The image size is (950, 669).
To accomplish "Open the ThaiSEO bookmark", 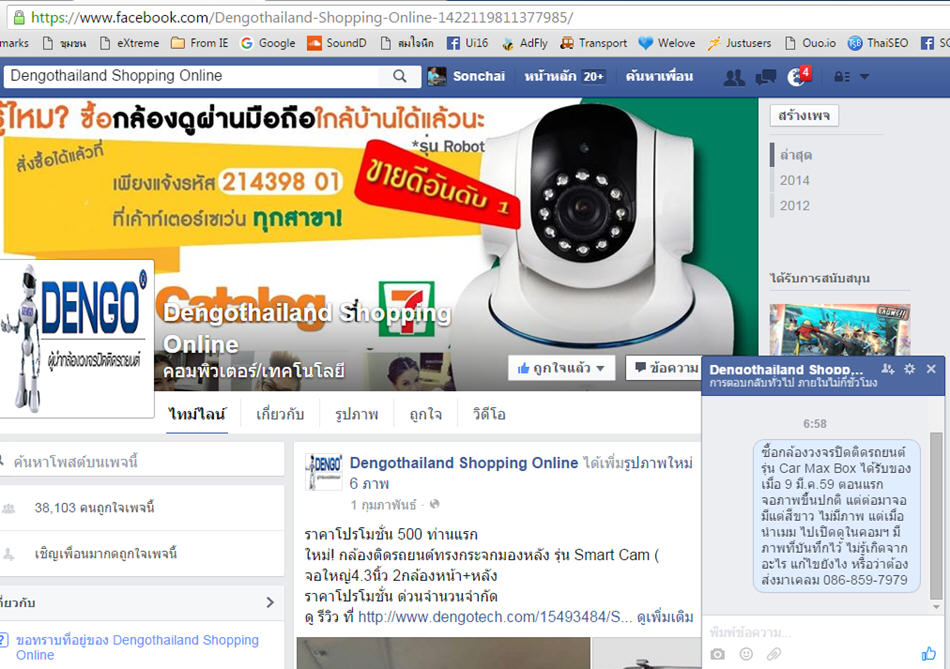I will 878,43.
